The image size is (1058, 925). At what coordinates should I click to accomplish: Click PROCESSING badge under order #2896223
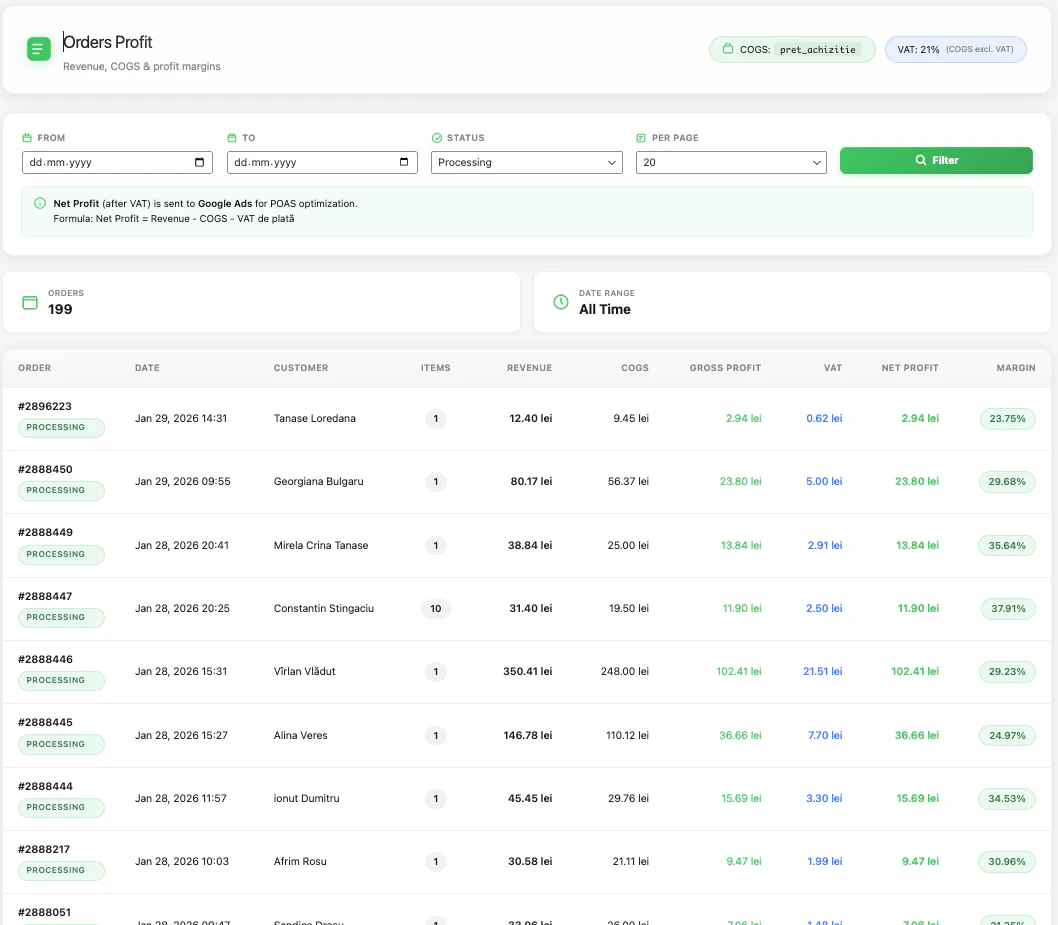point(61,428)
